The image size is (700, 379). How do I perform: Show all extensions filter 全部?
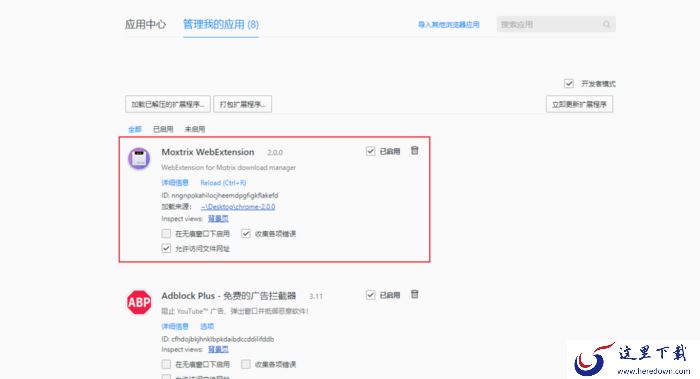point(135,129)
